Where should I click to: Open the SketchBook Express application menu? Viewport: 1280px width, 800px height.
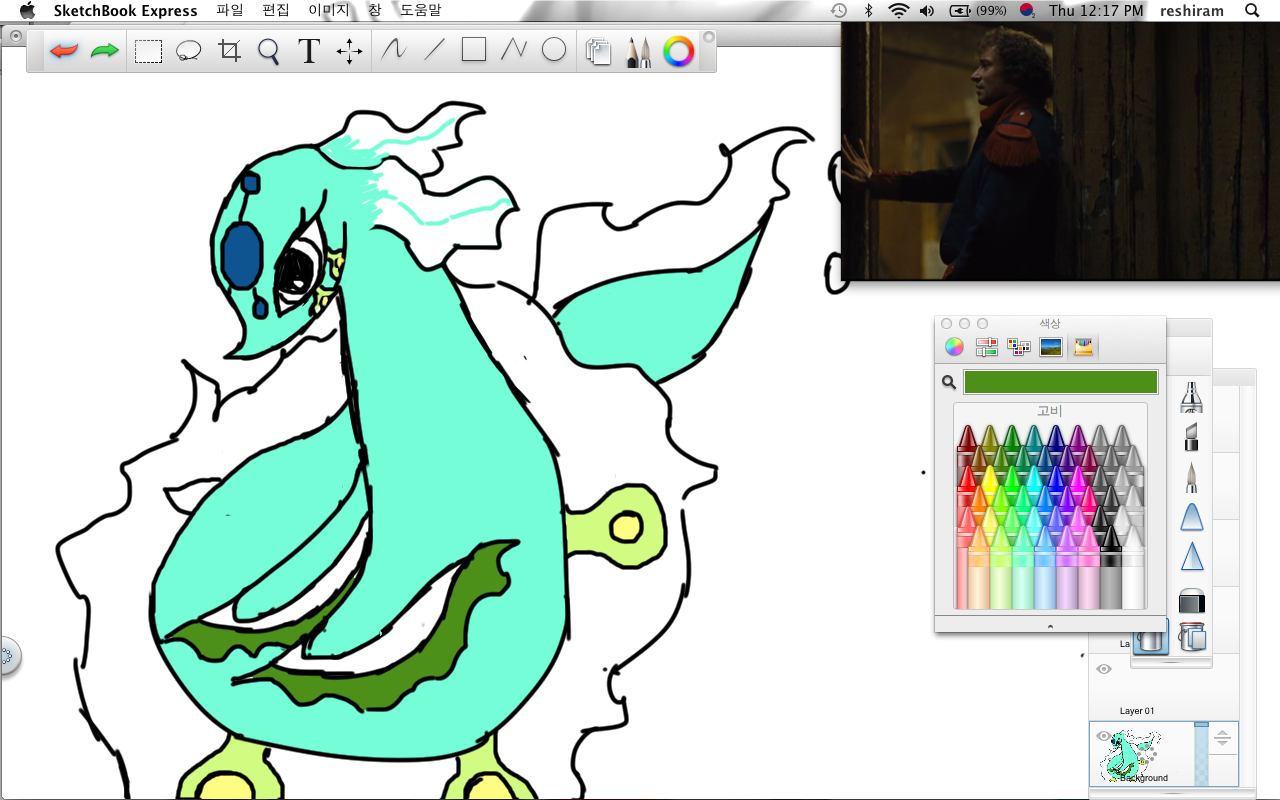tap(125, 10)
